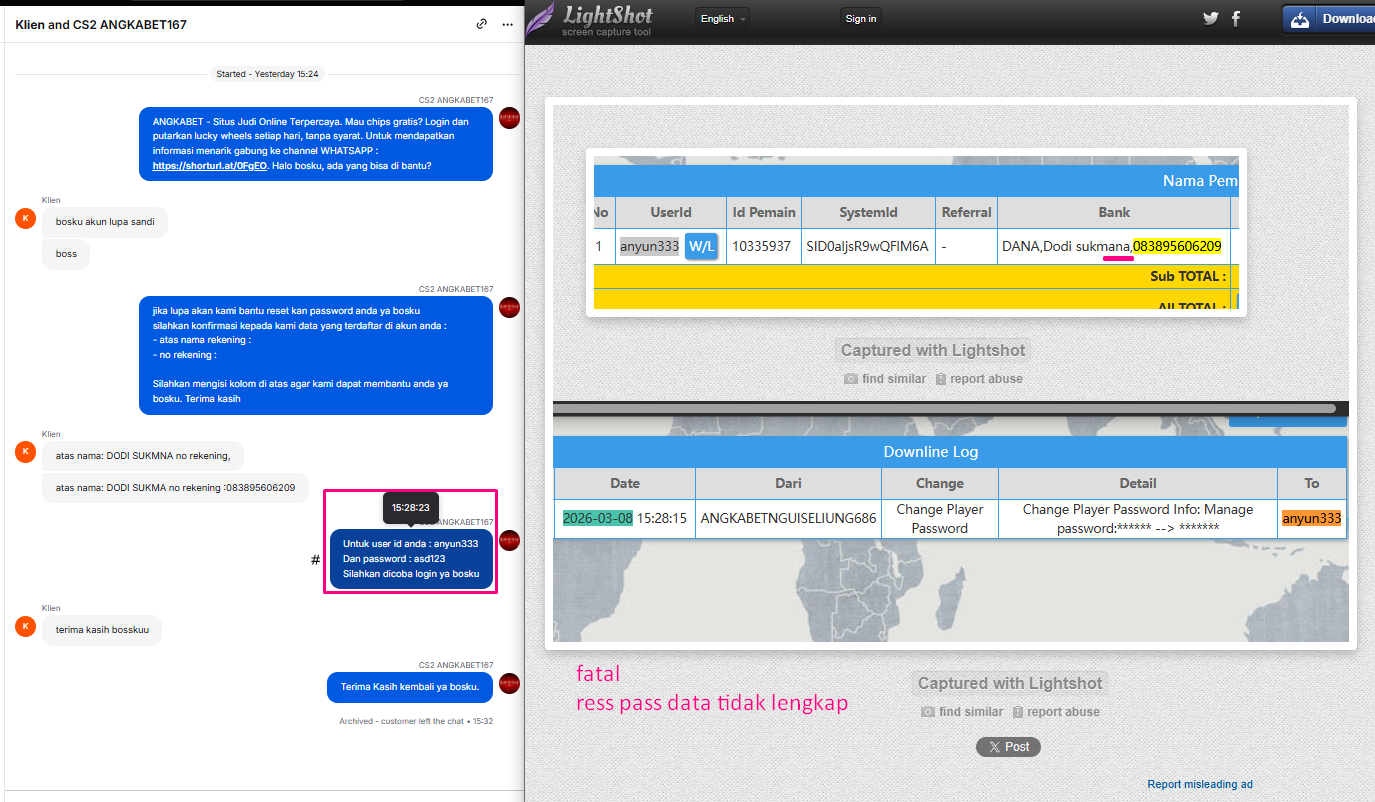Screen dimensions: 1375x802
Task: Click the agent avatar beside the reset password message
Action: pos(510,307)
